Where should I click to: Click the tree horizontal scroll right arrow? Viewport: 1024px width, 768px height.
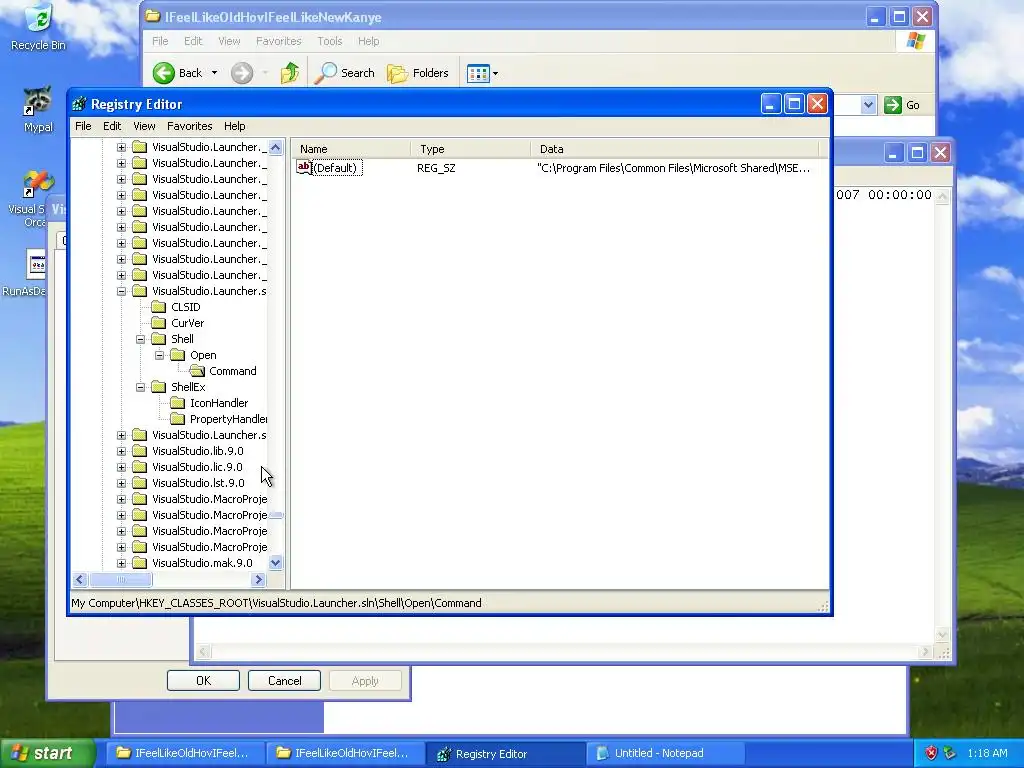coord(259,579)
